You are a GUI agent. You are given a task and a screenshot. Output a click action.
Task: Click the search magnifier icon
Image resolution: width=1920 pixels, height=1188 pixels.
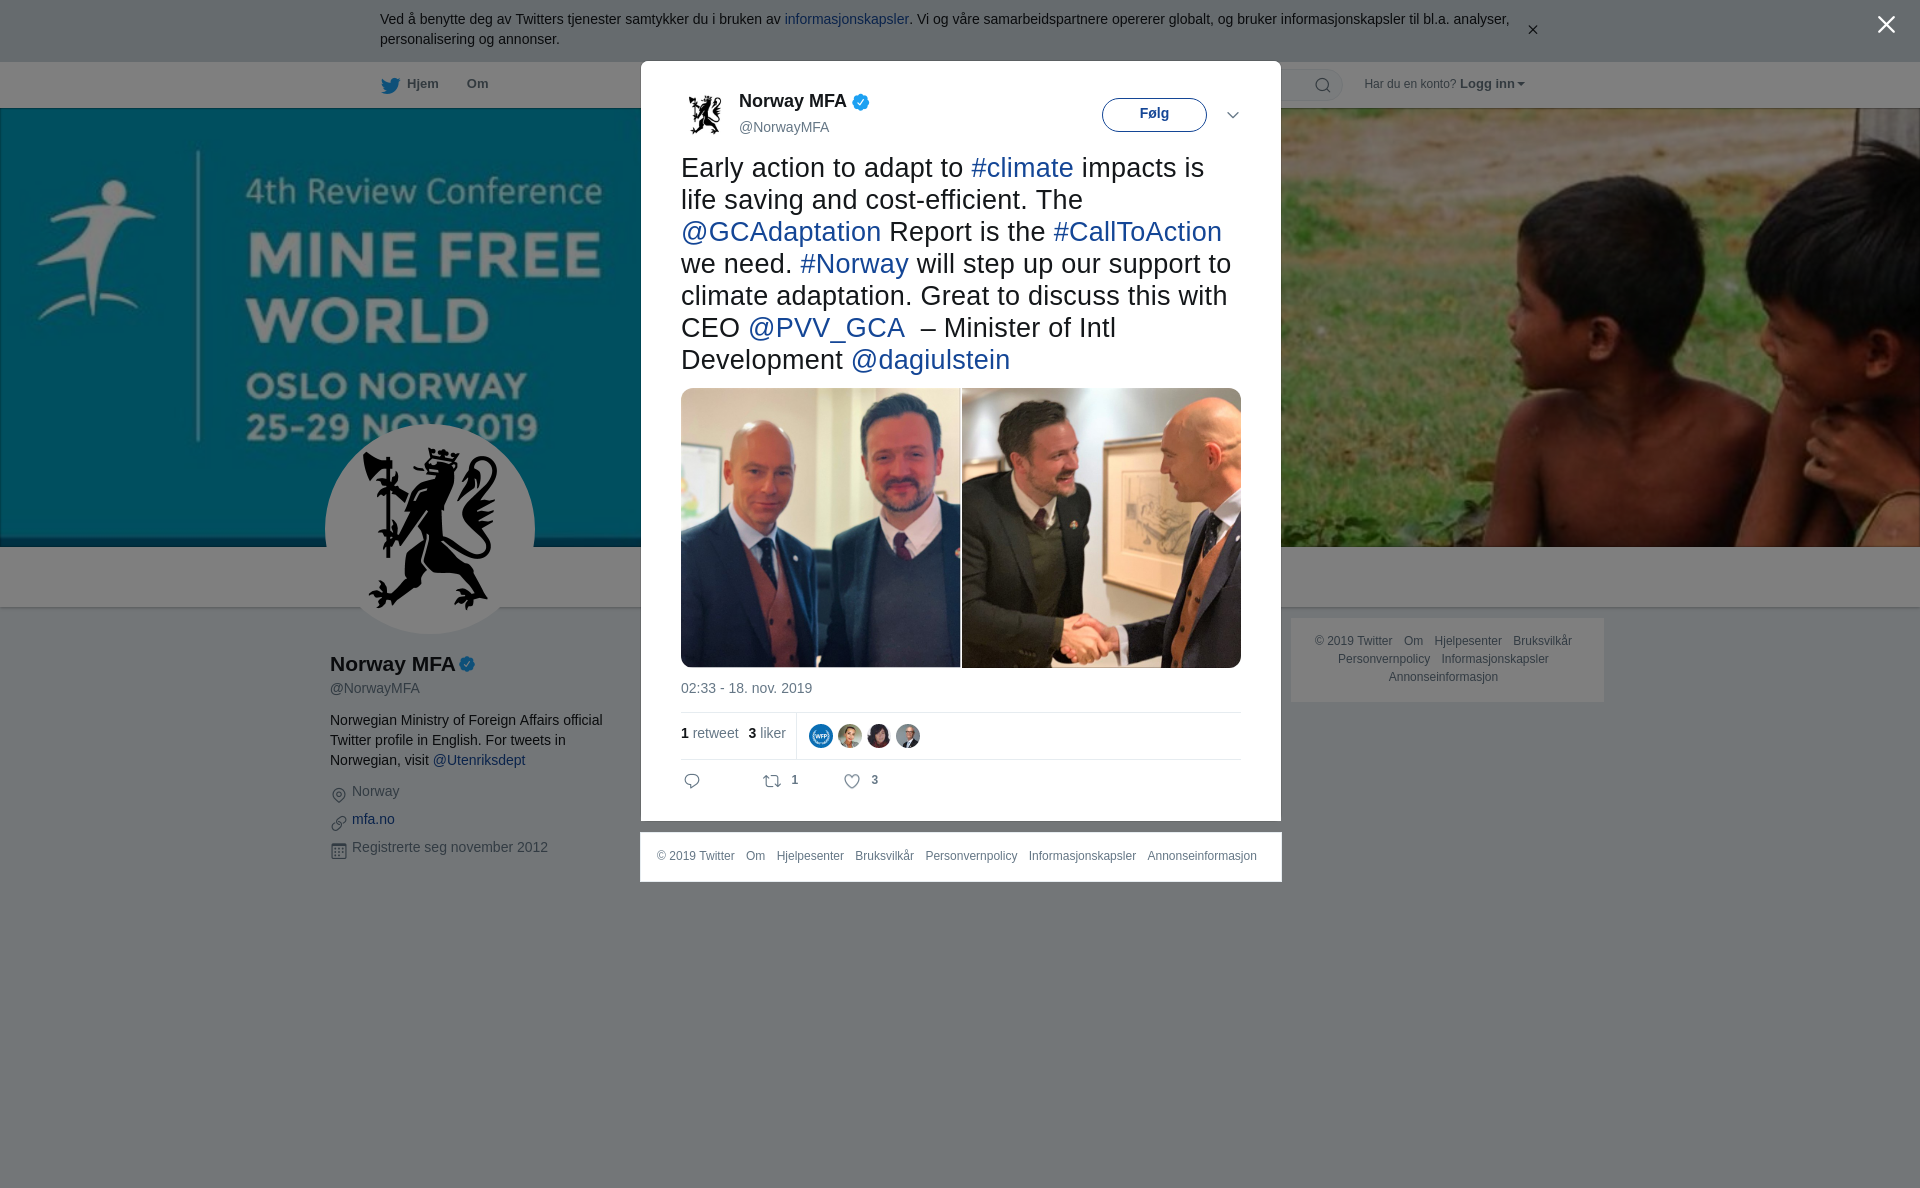(x=1323, y=85)
